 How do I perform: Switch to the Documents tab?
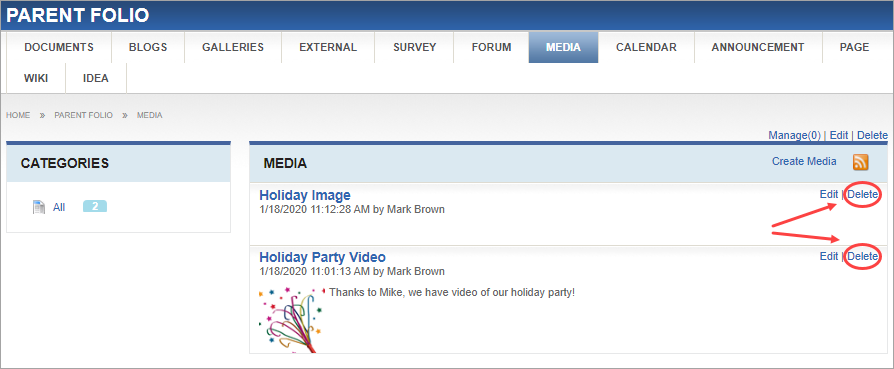[59, 47]
